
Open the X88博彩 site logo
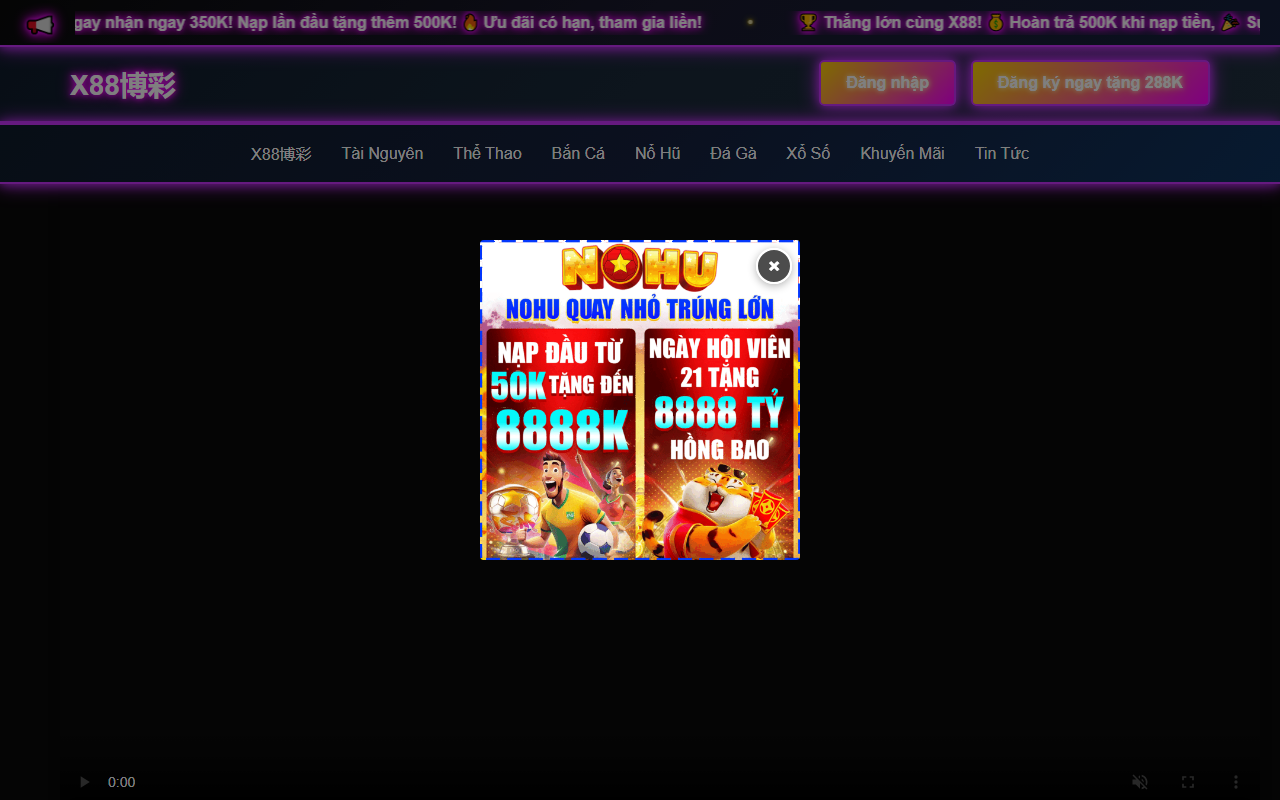pos(123,85)
